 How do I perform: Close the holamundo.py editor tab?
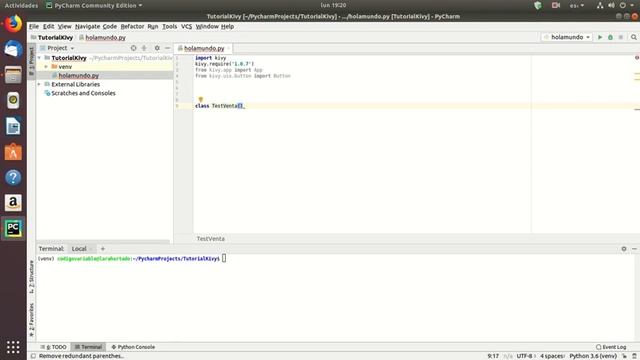229,48
